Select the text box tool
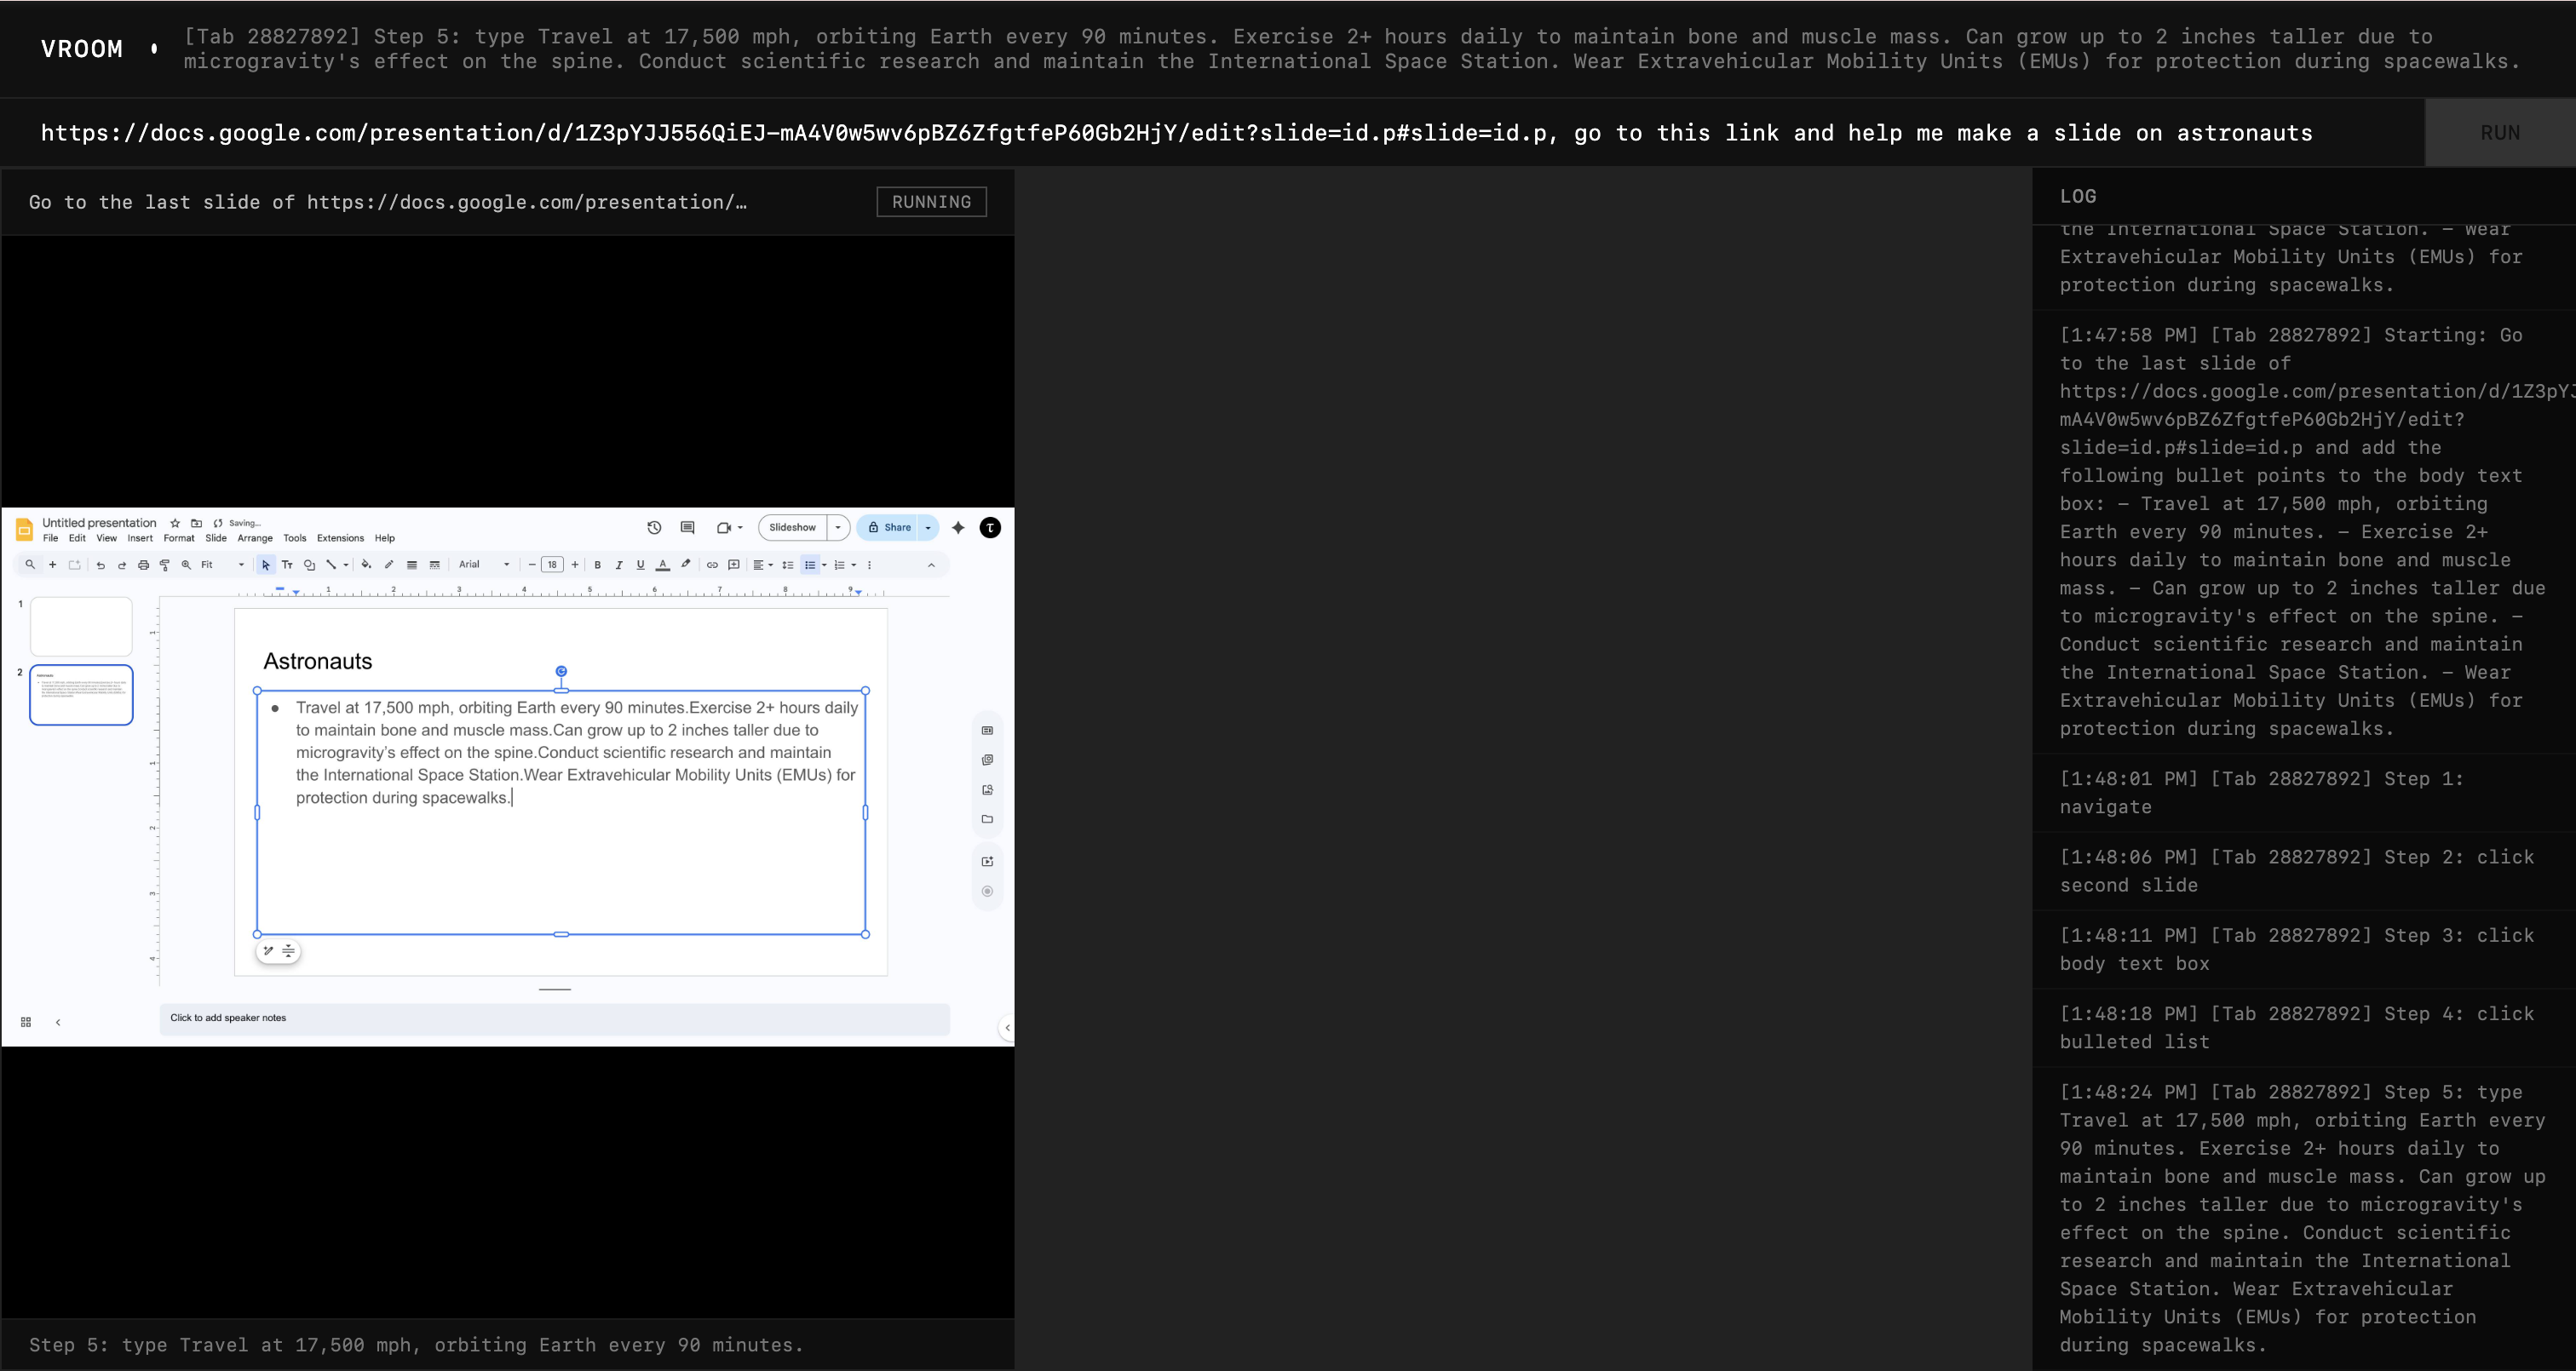The width and height of the screenshot is (2576, 1371). tap(287, 565)
